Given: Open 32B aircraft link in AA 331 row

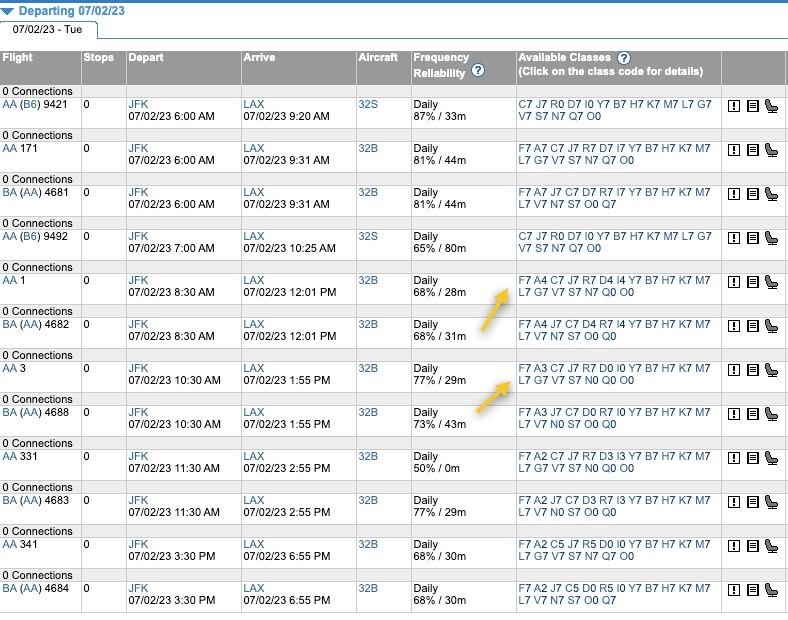Looking at the screenshot, I should [x=368, y=456].
